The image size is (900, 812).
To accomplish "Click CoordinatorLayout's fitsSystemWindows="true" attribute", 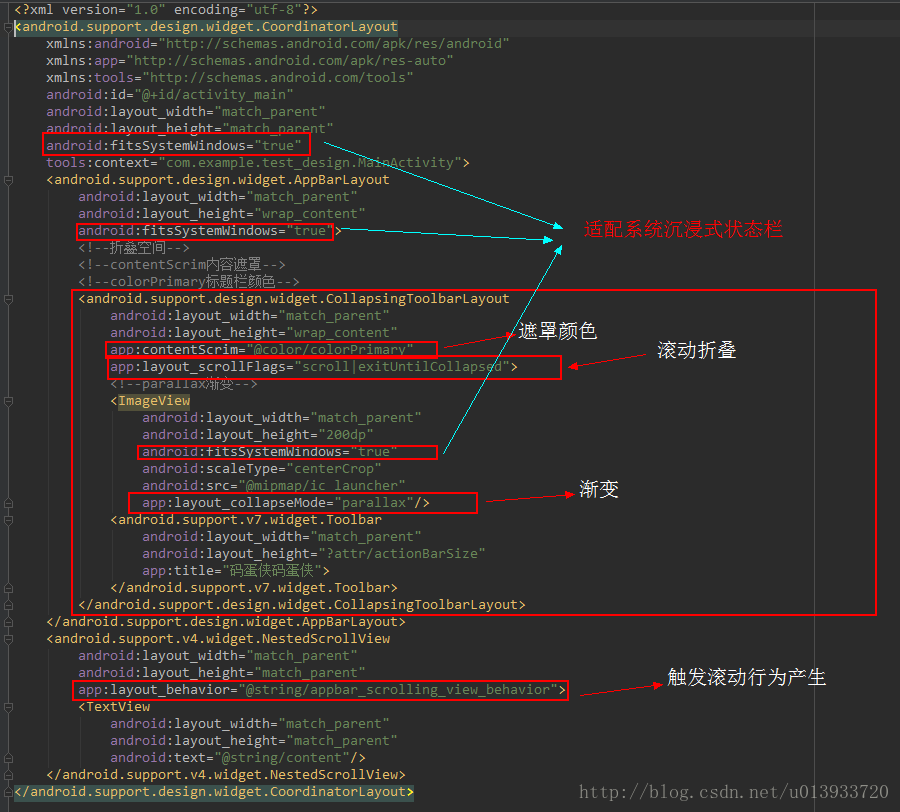I will (174, 146).
